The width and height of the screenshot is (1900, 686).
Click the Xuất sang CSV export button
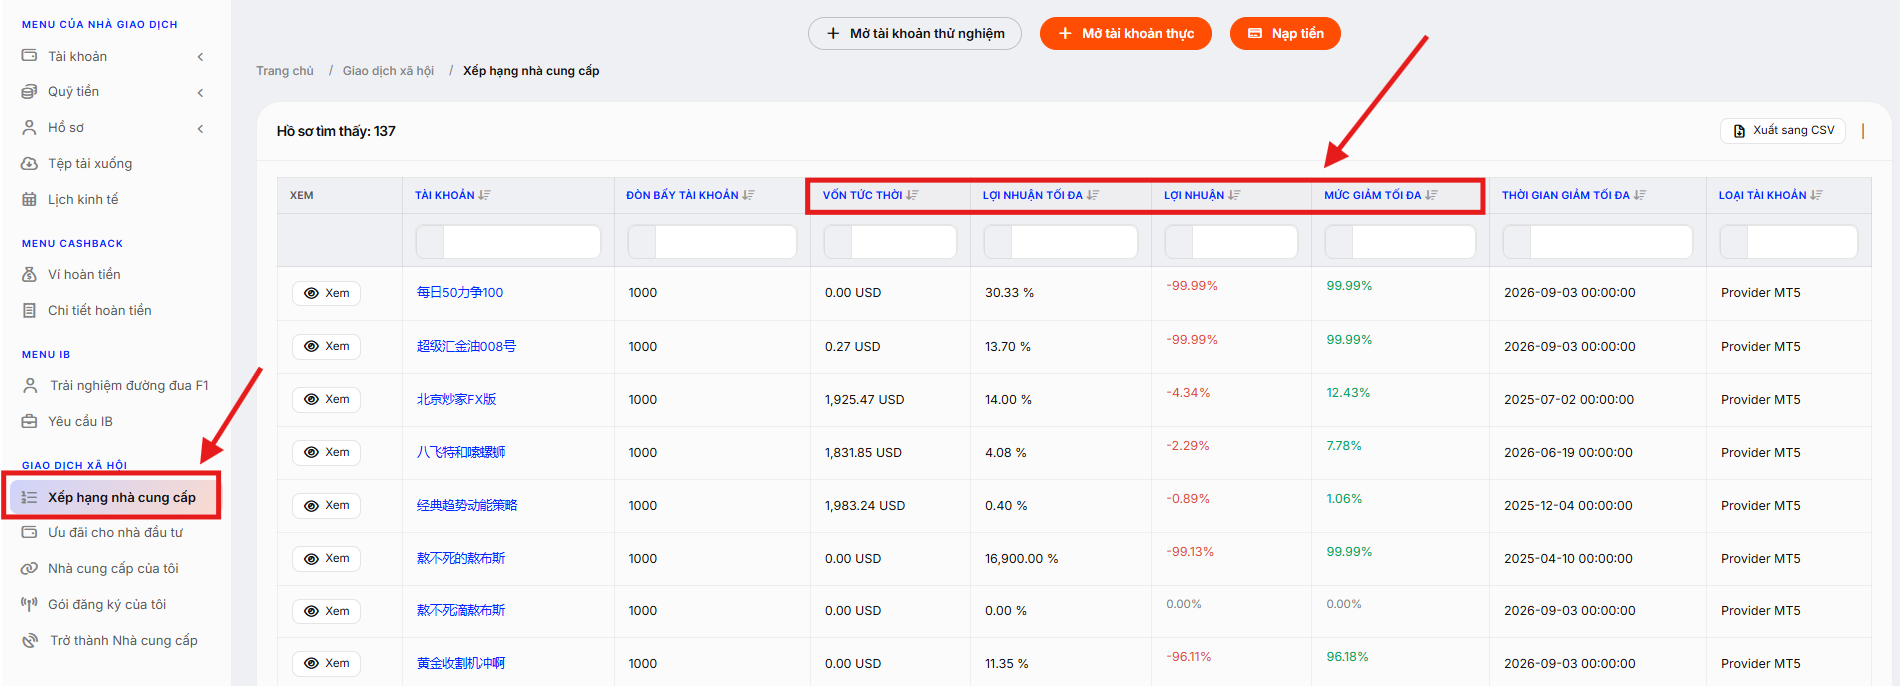point(1783,130)
